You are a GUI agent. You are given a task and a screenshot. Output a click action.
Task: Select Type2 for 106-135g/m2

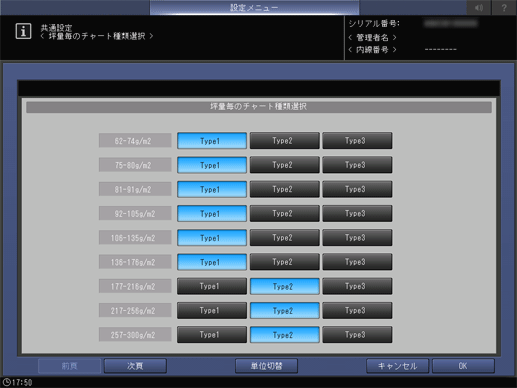[284, 238]
